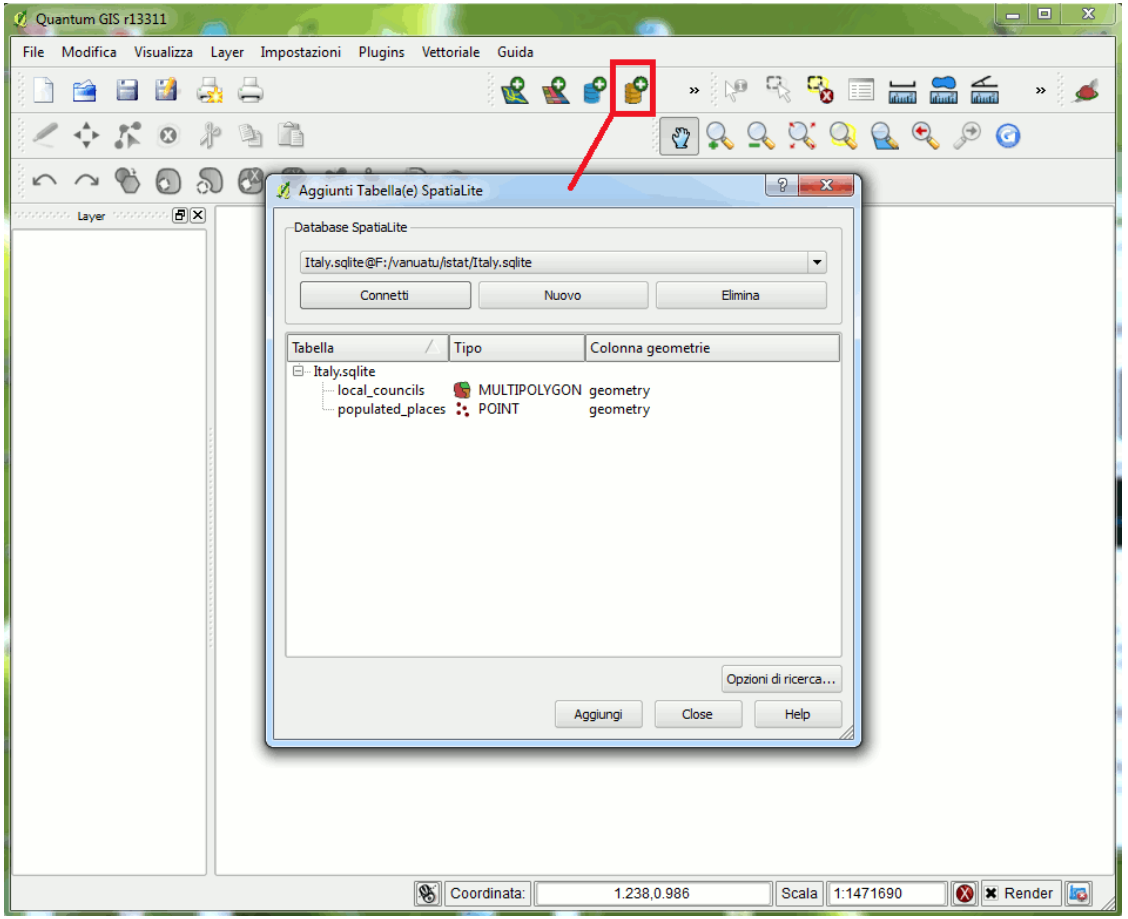Click the Nuovo button
Screen dimensions: 1128x919
(x=563, y=295)
